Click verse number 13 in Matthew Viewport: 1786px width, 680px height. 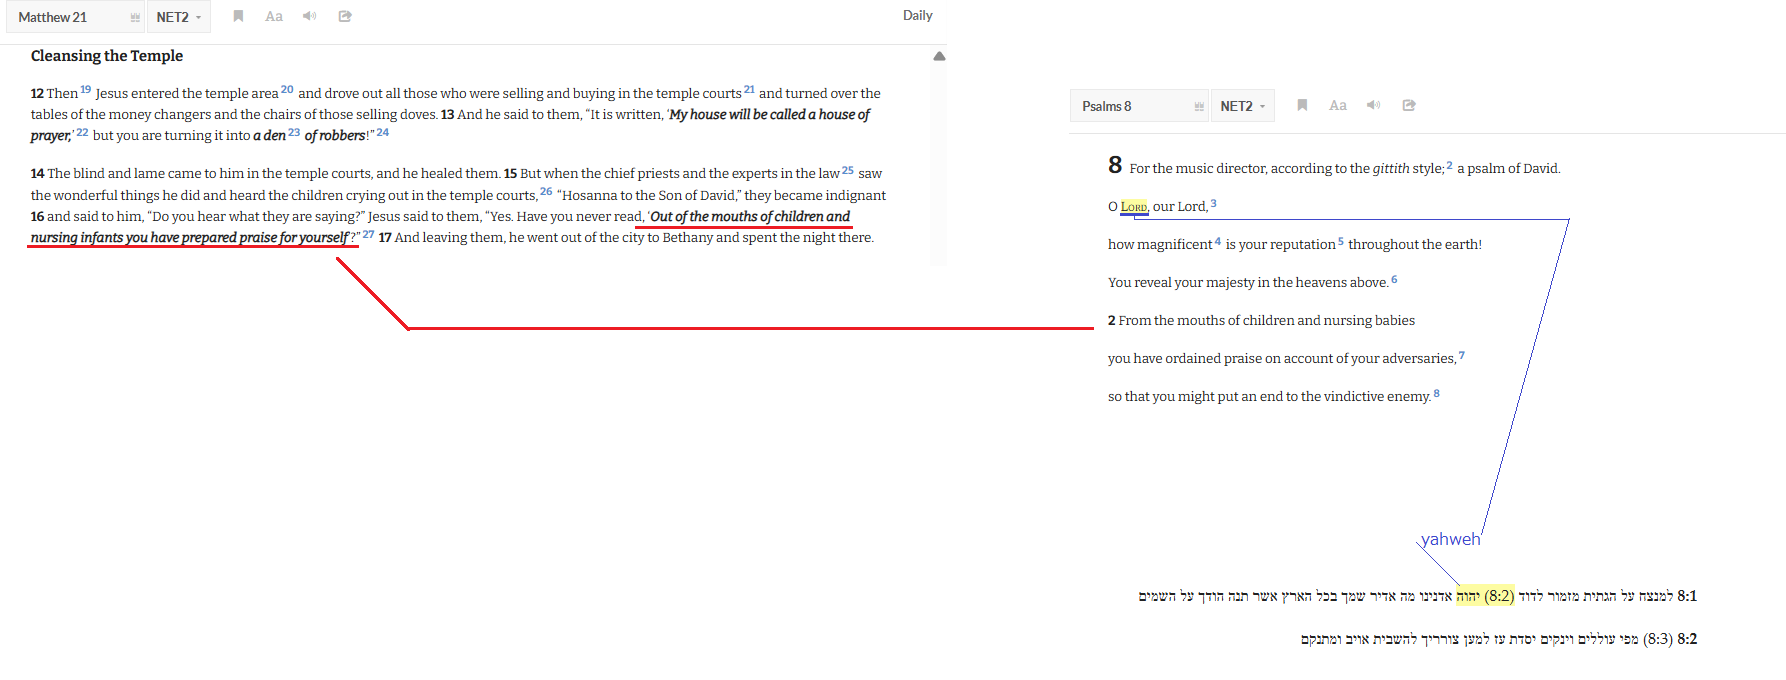[x=448, y=115]
